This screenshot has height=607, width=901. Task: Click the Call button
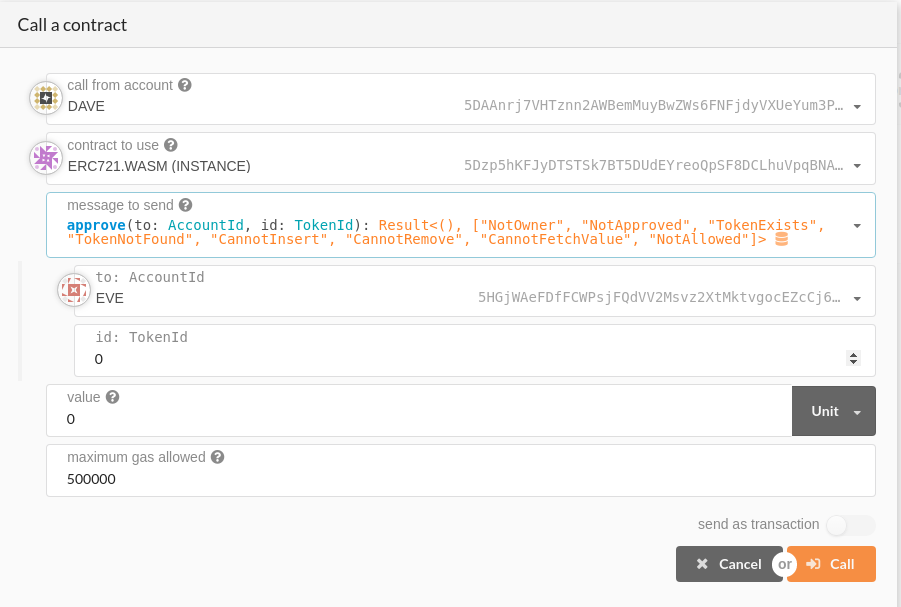pyautogui.click(x=832, y=563)
